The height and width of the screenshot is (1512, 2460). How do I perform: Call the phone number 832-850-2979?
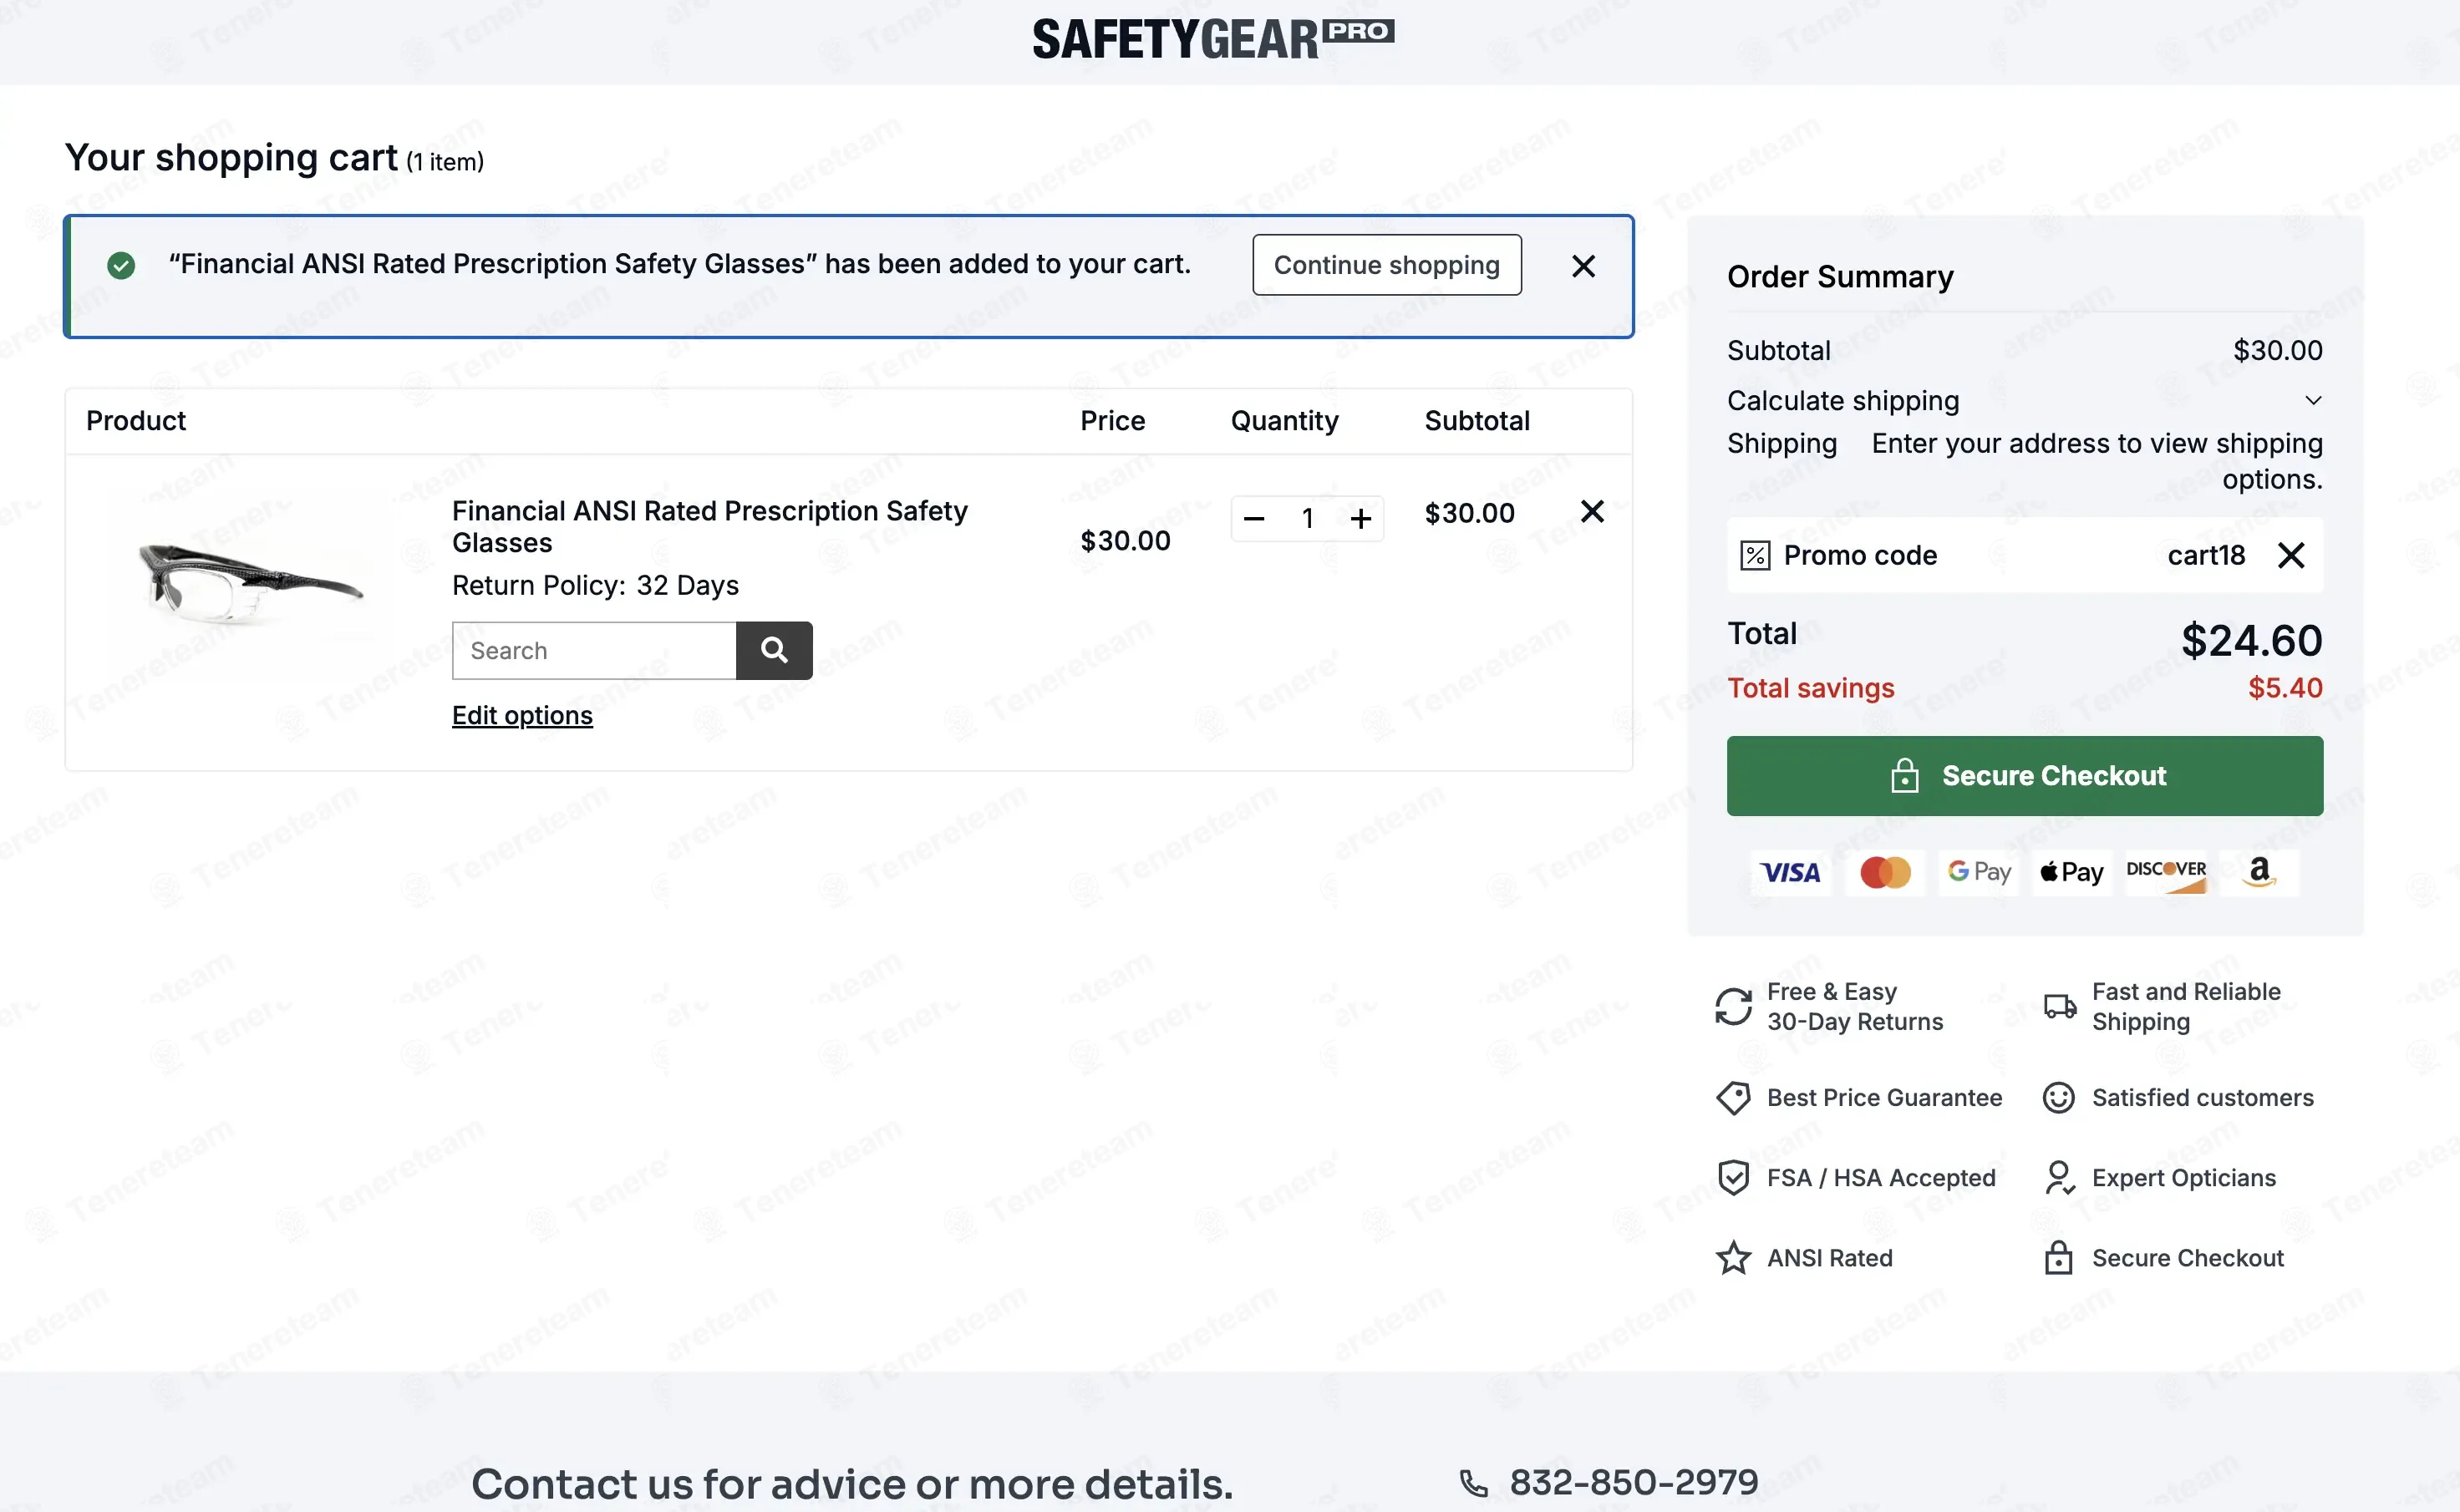[1633, 1482]
